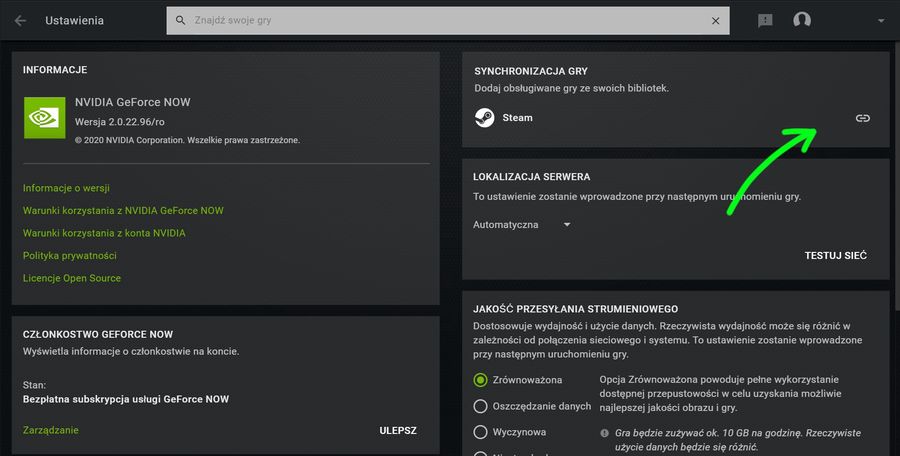The width and height of the screenshot is (900, 456).
Task: Click the 'INFORMACJE' heading
Action: coord(55,69)
